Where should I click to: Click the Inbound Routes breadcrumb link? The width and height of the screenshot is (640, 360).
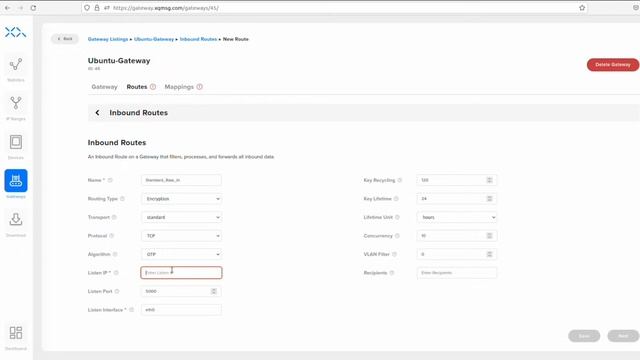[x=198, y=39]
